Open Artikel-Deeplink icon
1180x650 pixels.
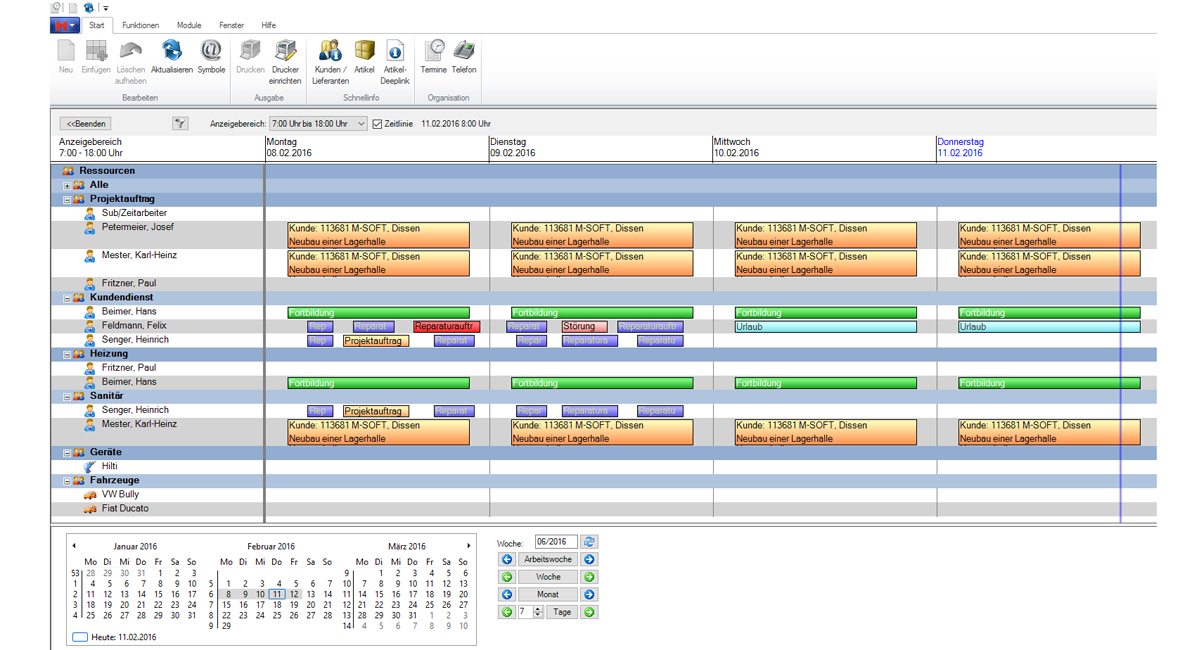pyautogui.click(x=395, y=52)
